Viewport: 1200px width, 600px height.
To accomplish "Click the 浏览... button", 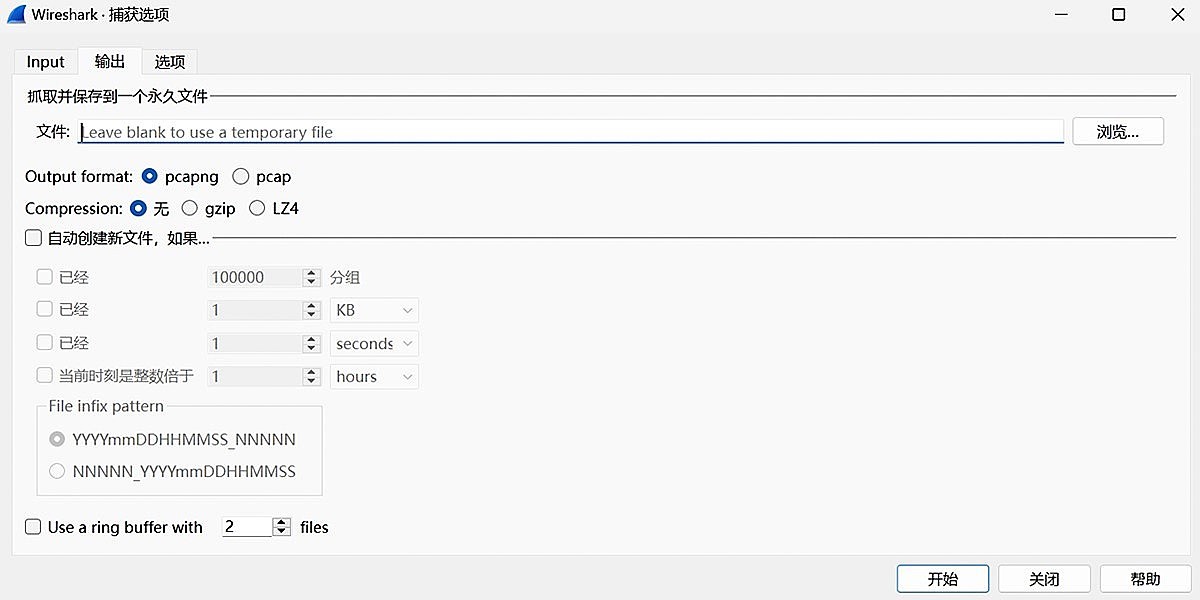I will click(x=1117, y=131).
